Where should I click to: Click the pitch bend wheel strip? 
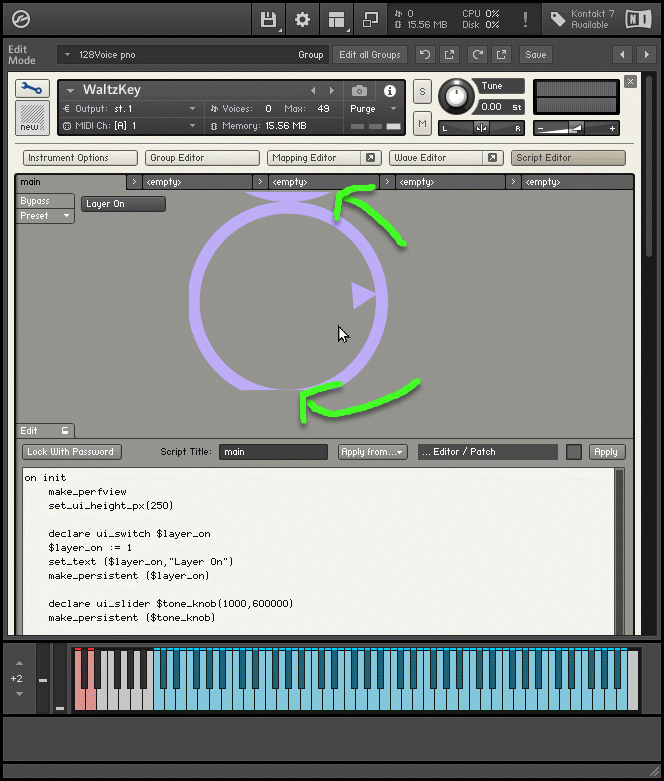point(43,679)
